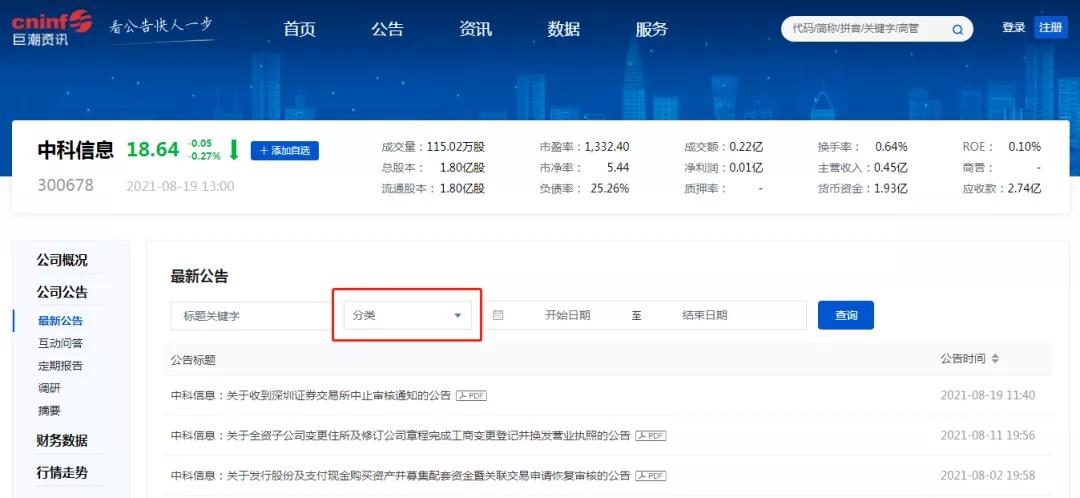This screenshot has height=498, width=1080.
Task: Click the ROE value 0.10%
Action: click(1025, 147)
